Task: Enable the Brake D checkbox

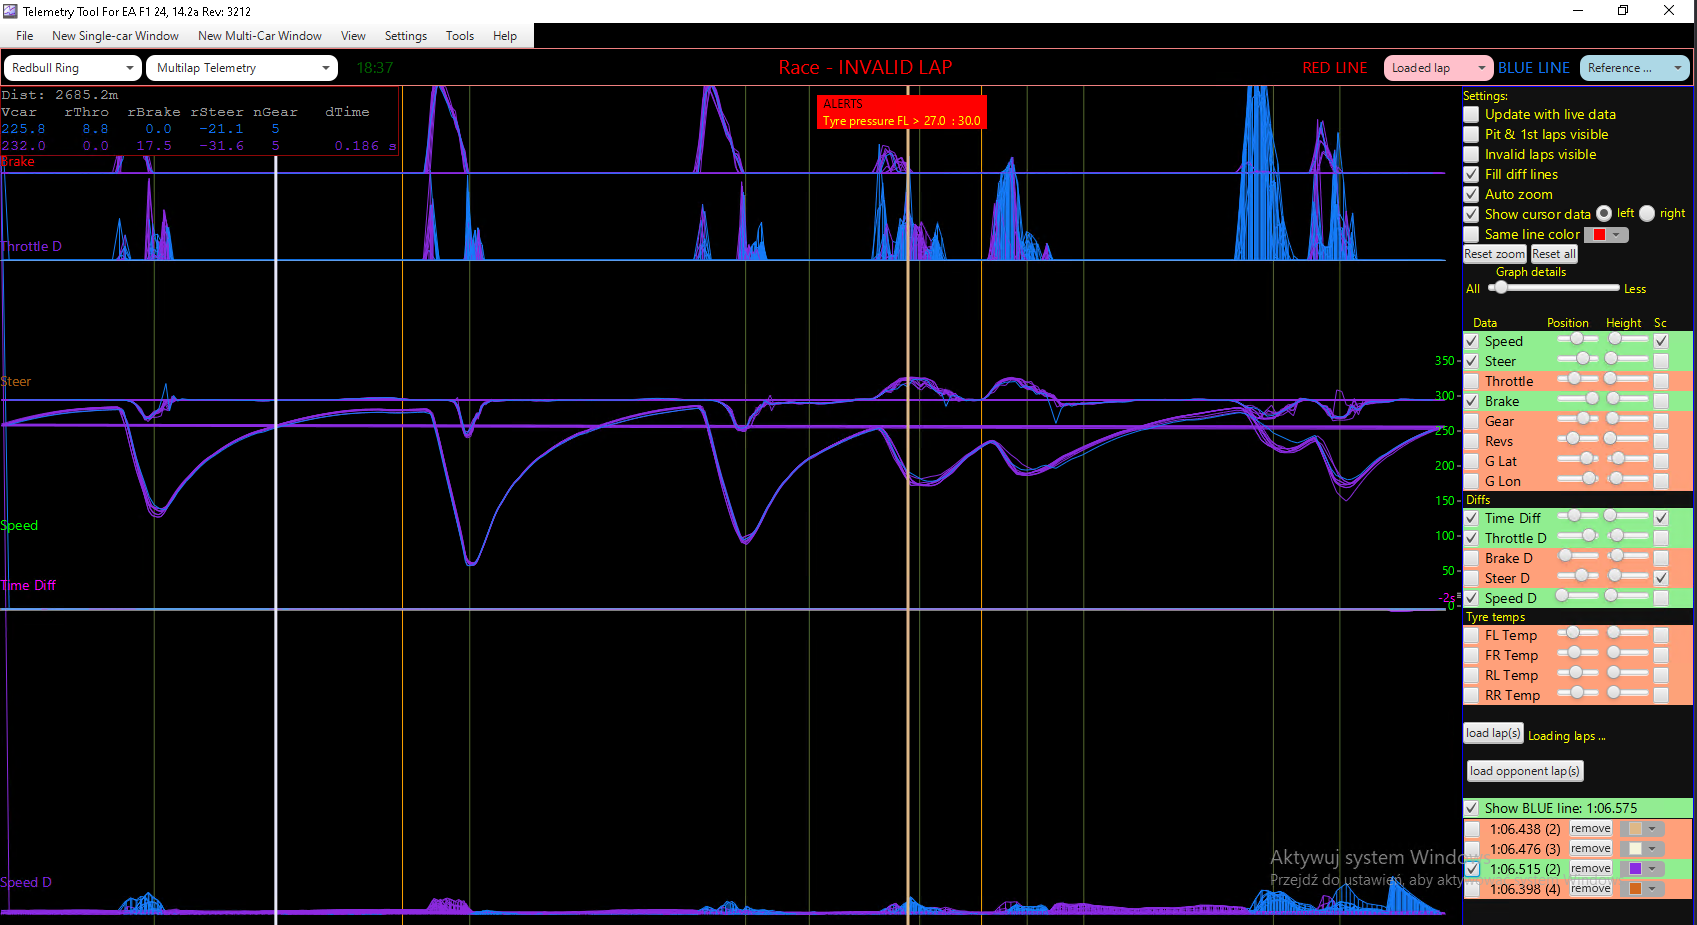Action: pos(1471,558)
